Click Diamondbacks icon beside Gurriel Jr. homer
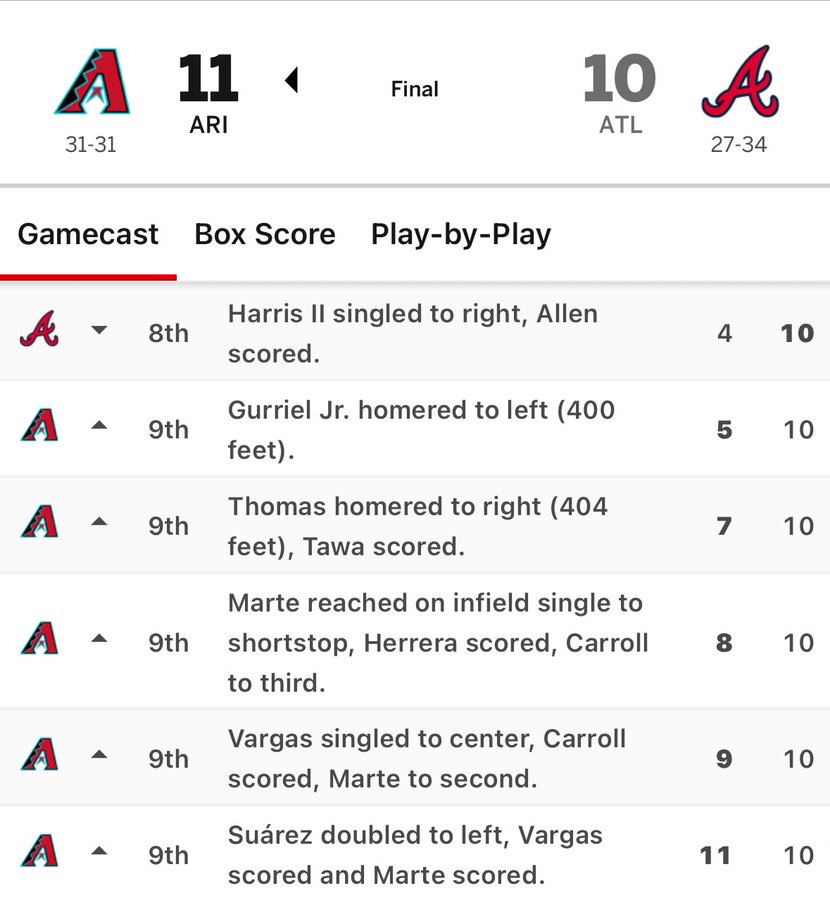The image size is (830, 900). [39, 428]
